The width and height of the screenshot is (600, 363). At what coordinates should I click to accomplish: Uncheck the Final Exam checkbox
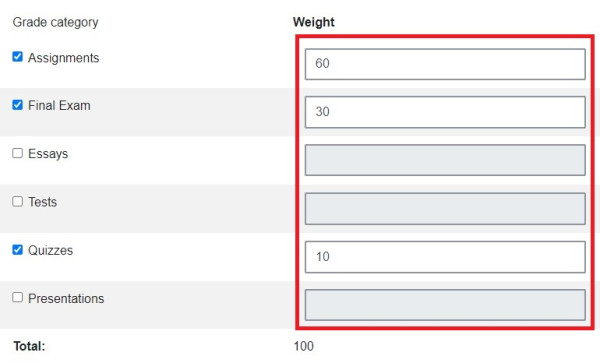point(18,105)
